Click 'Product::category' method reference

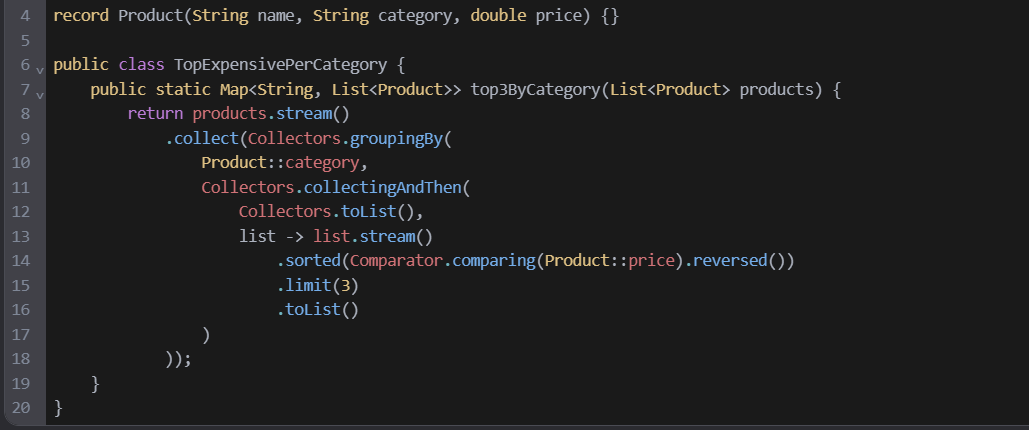pyautogui.click(x=280, y=163)
